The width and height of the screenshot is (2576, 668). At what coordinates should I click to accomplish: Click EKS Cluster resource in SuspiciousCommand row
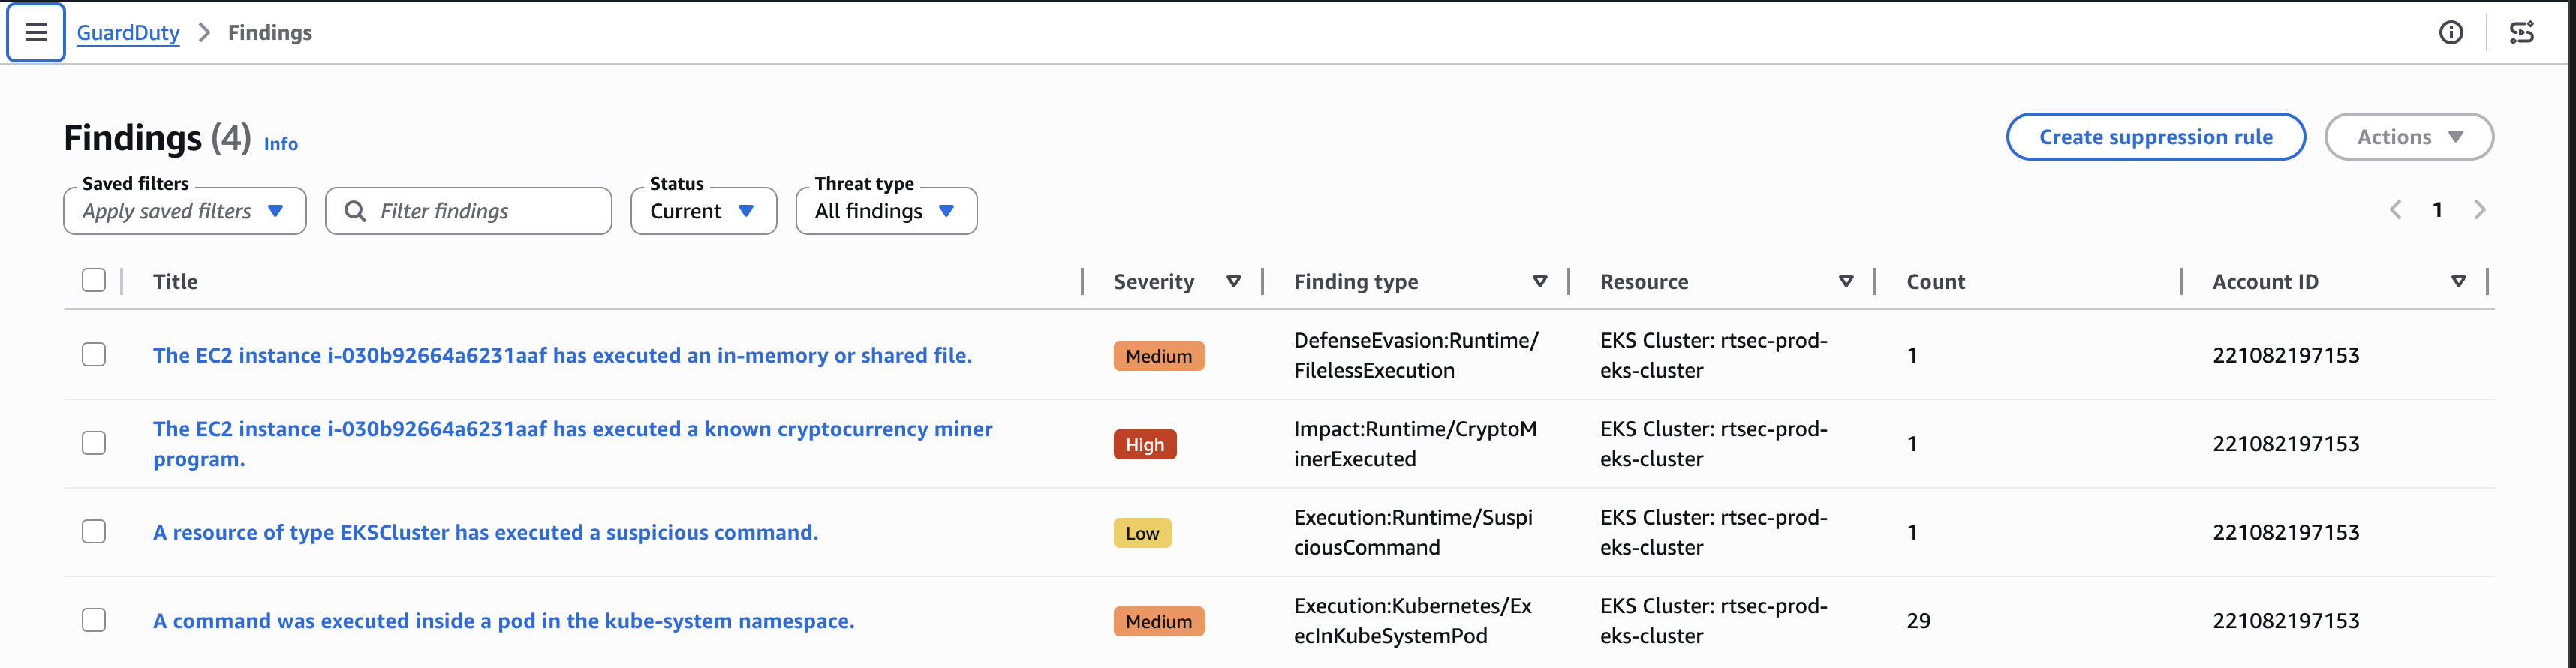pos(1713,532)
